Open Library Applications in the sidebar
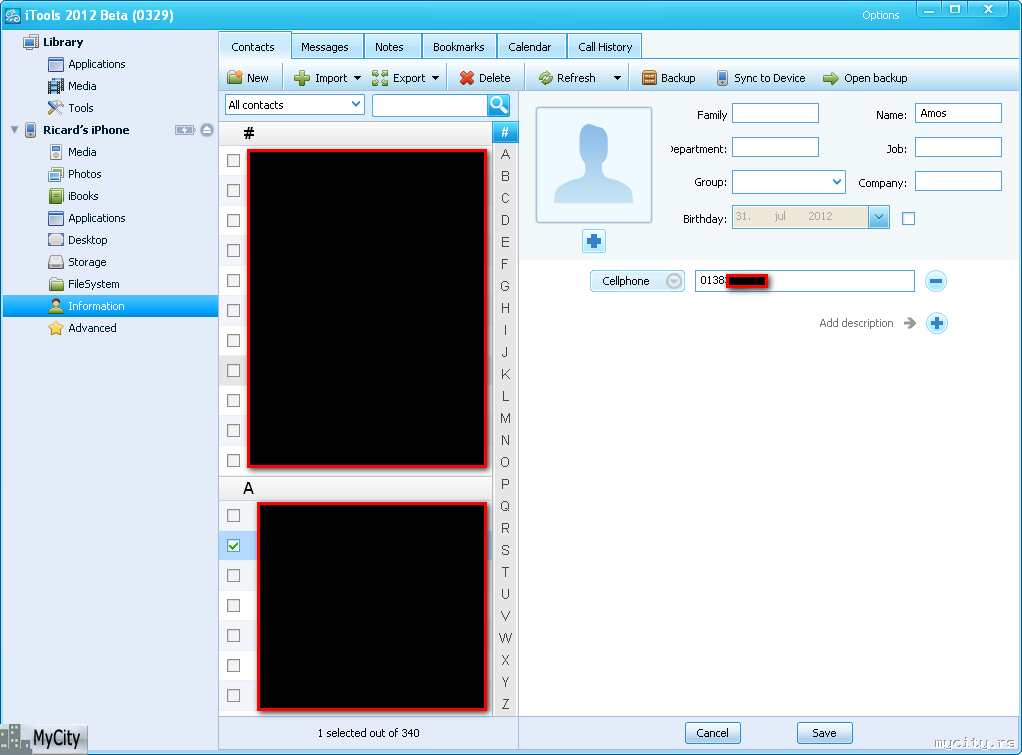Image resolution: width=1022 pixels, height=755 pixels. (96, 64)
